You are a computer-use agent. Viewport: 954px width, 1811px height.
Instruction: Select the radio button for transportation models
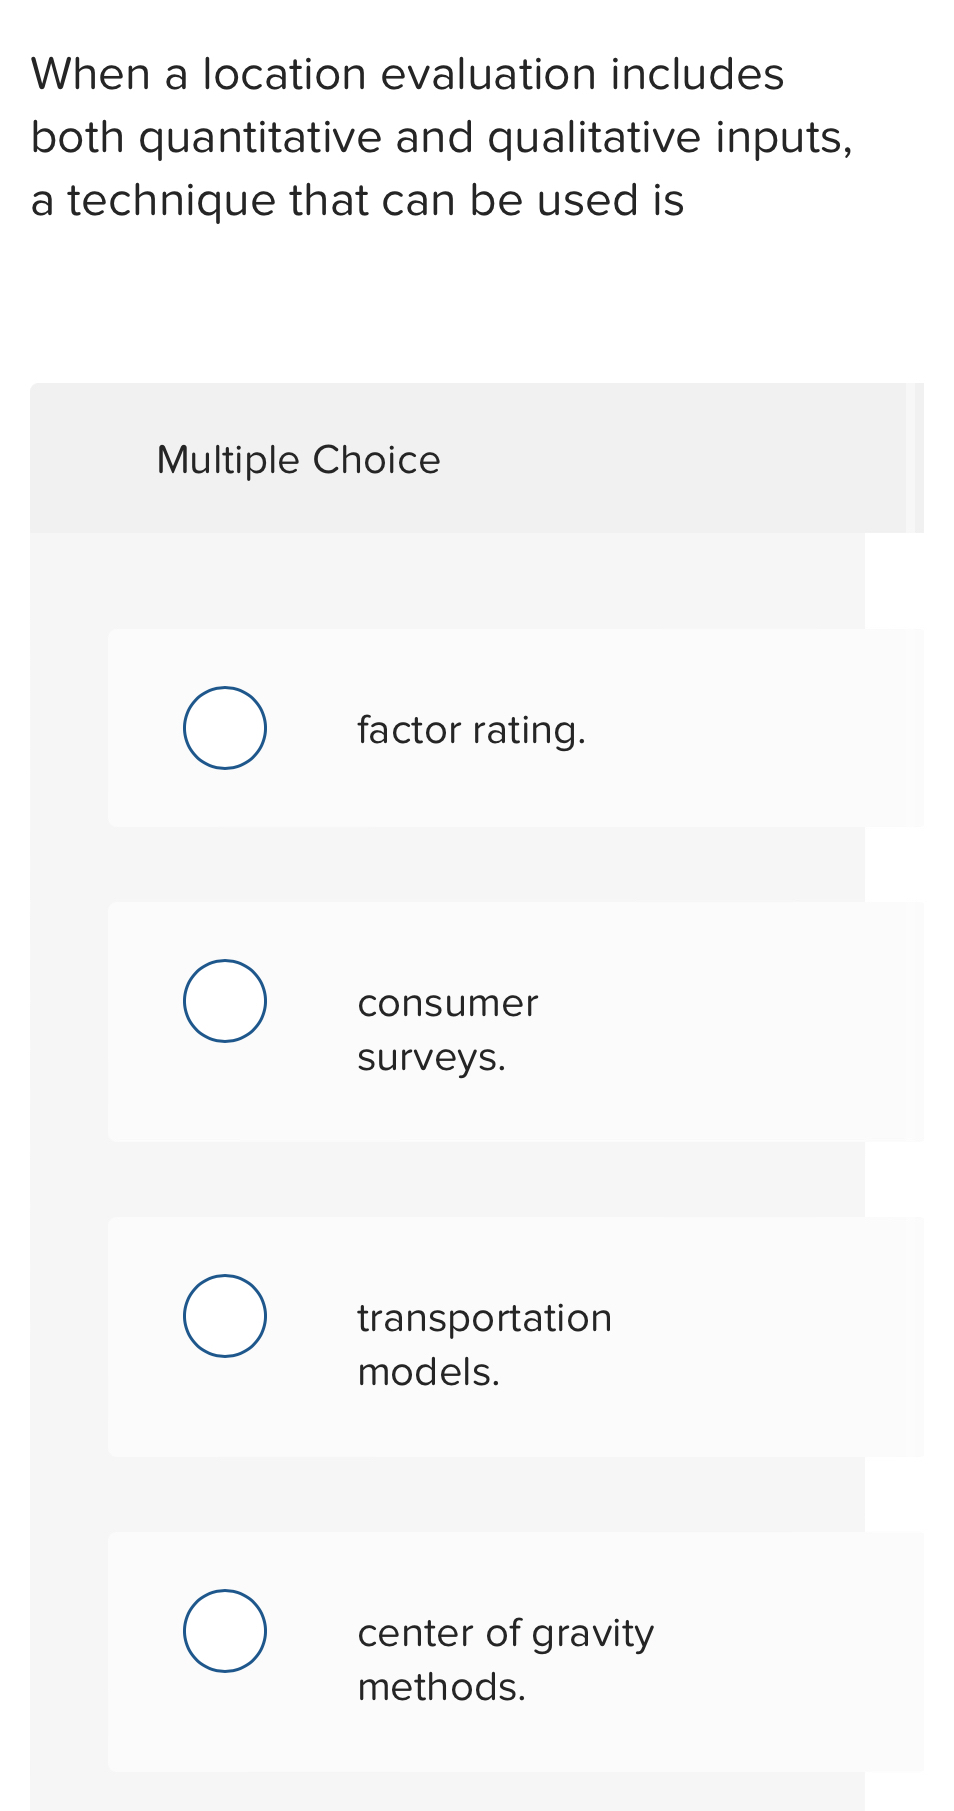point(224,1314)
